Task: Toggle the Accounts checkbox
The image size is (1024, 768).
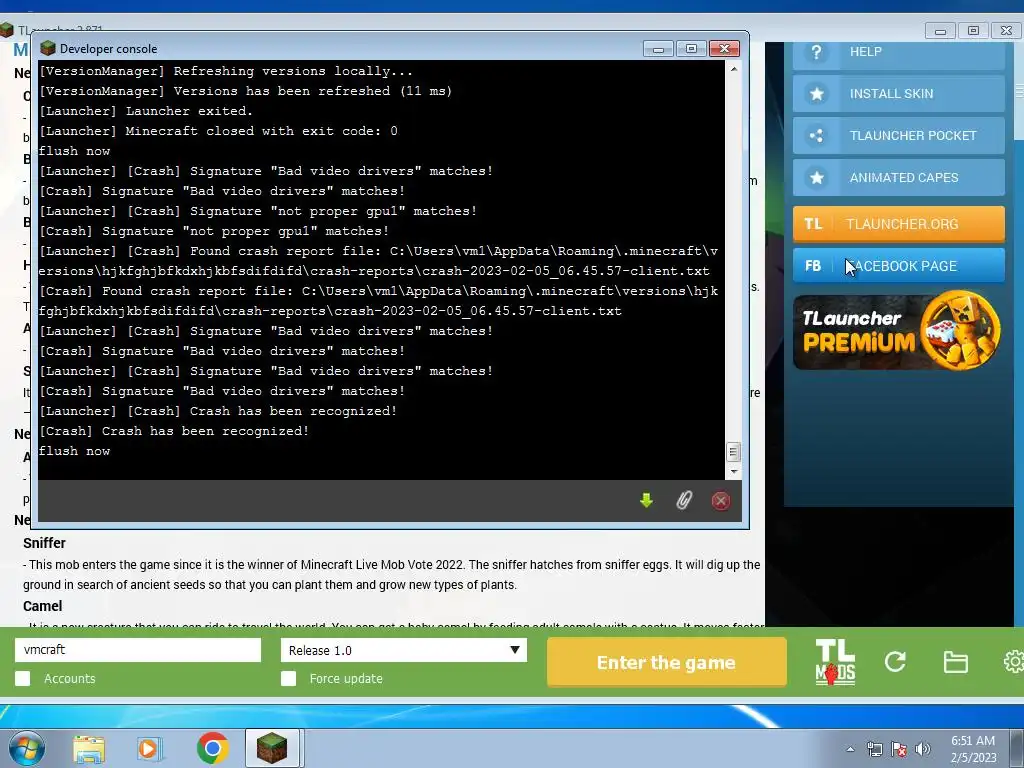Action: click(23, 679)
